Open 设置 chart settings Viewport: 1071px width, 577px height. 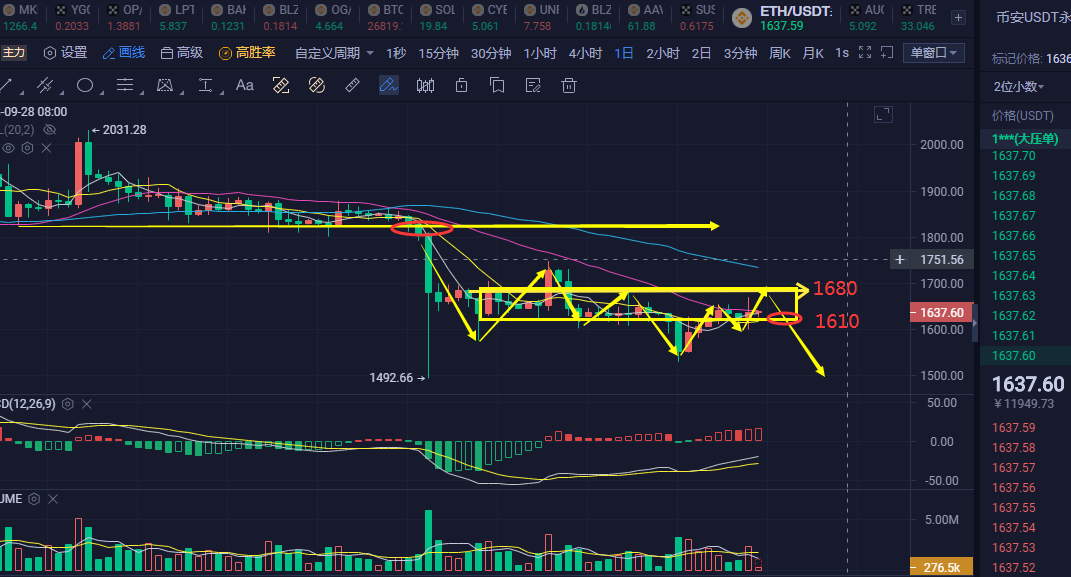(66, 53)
